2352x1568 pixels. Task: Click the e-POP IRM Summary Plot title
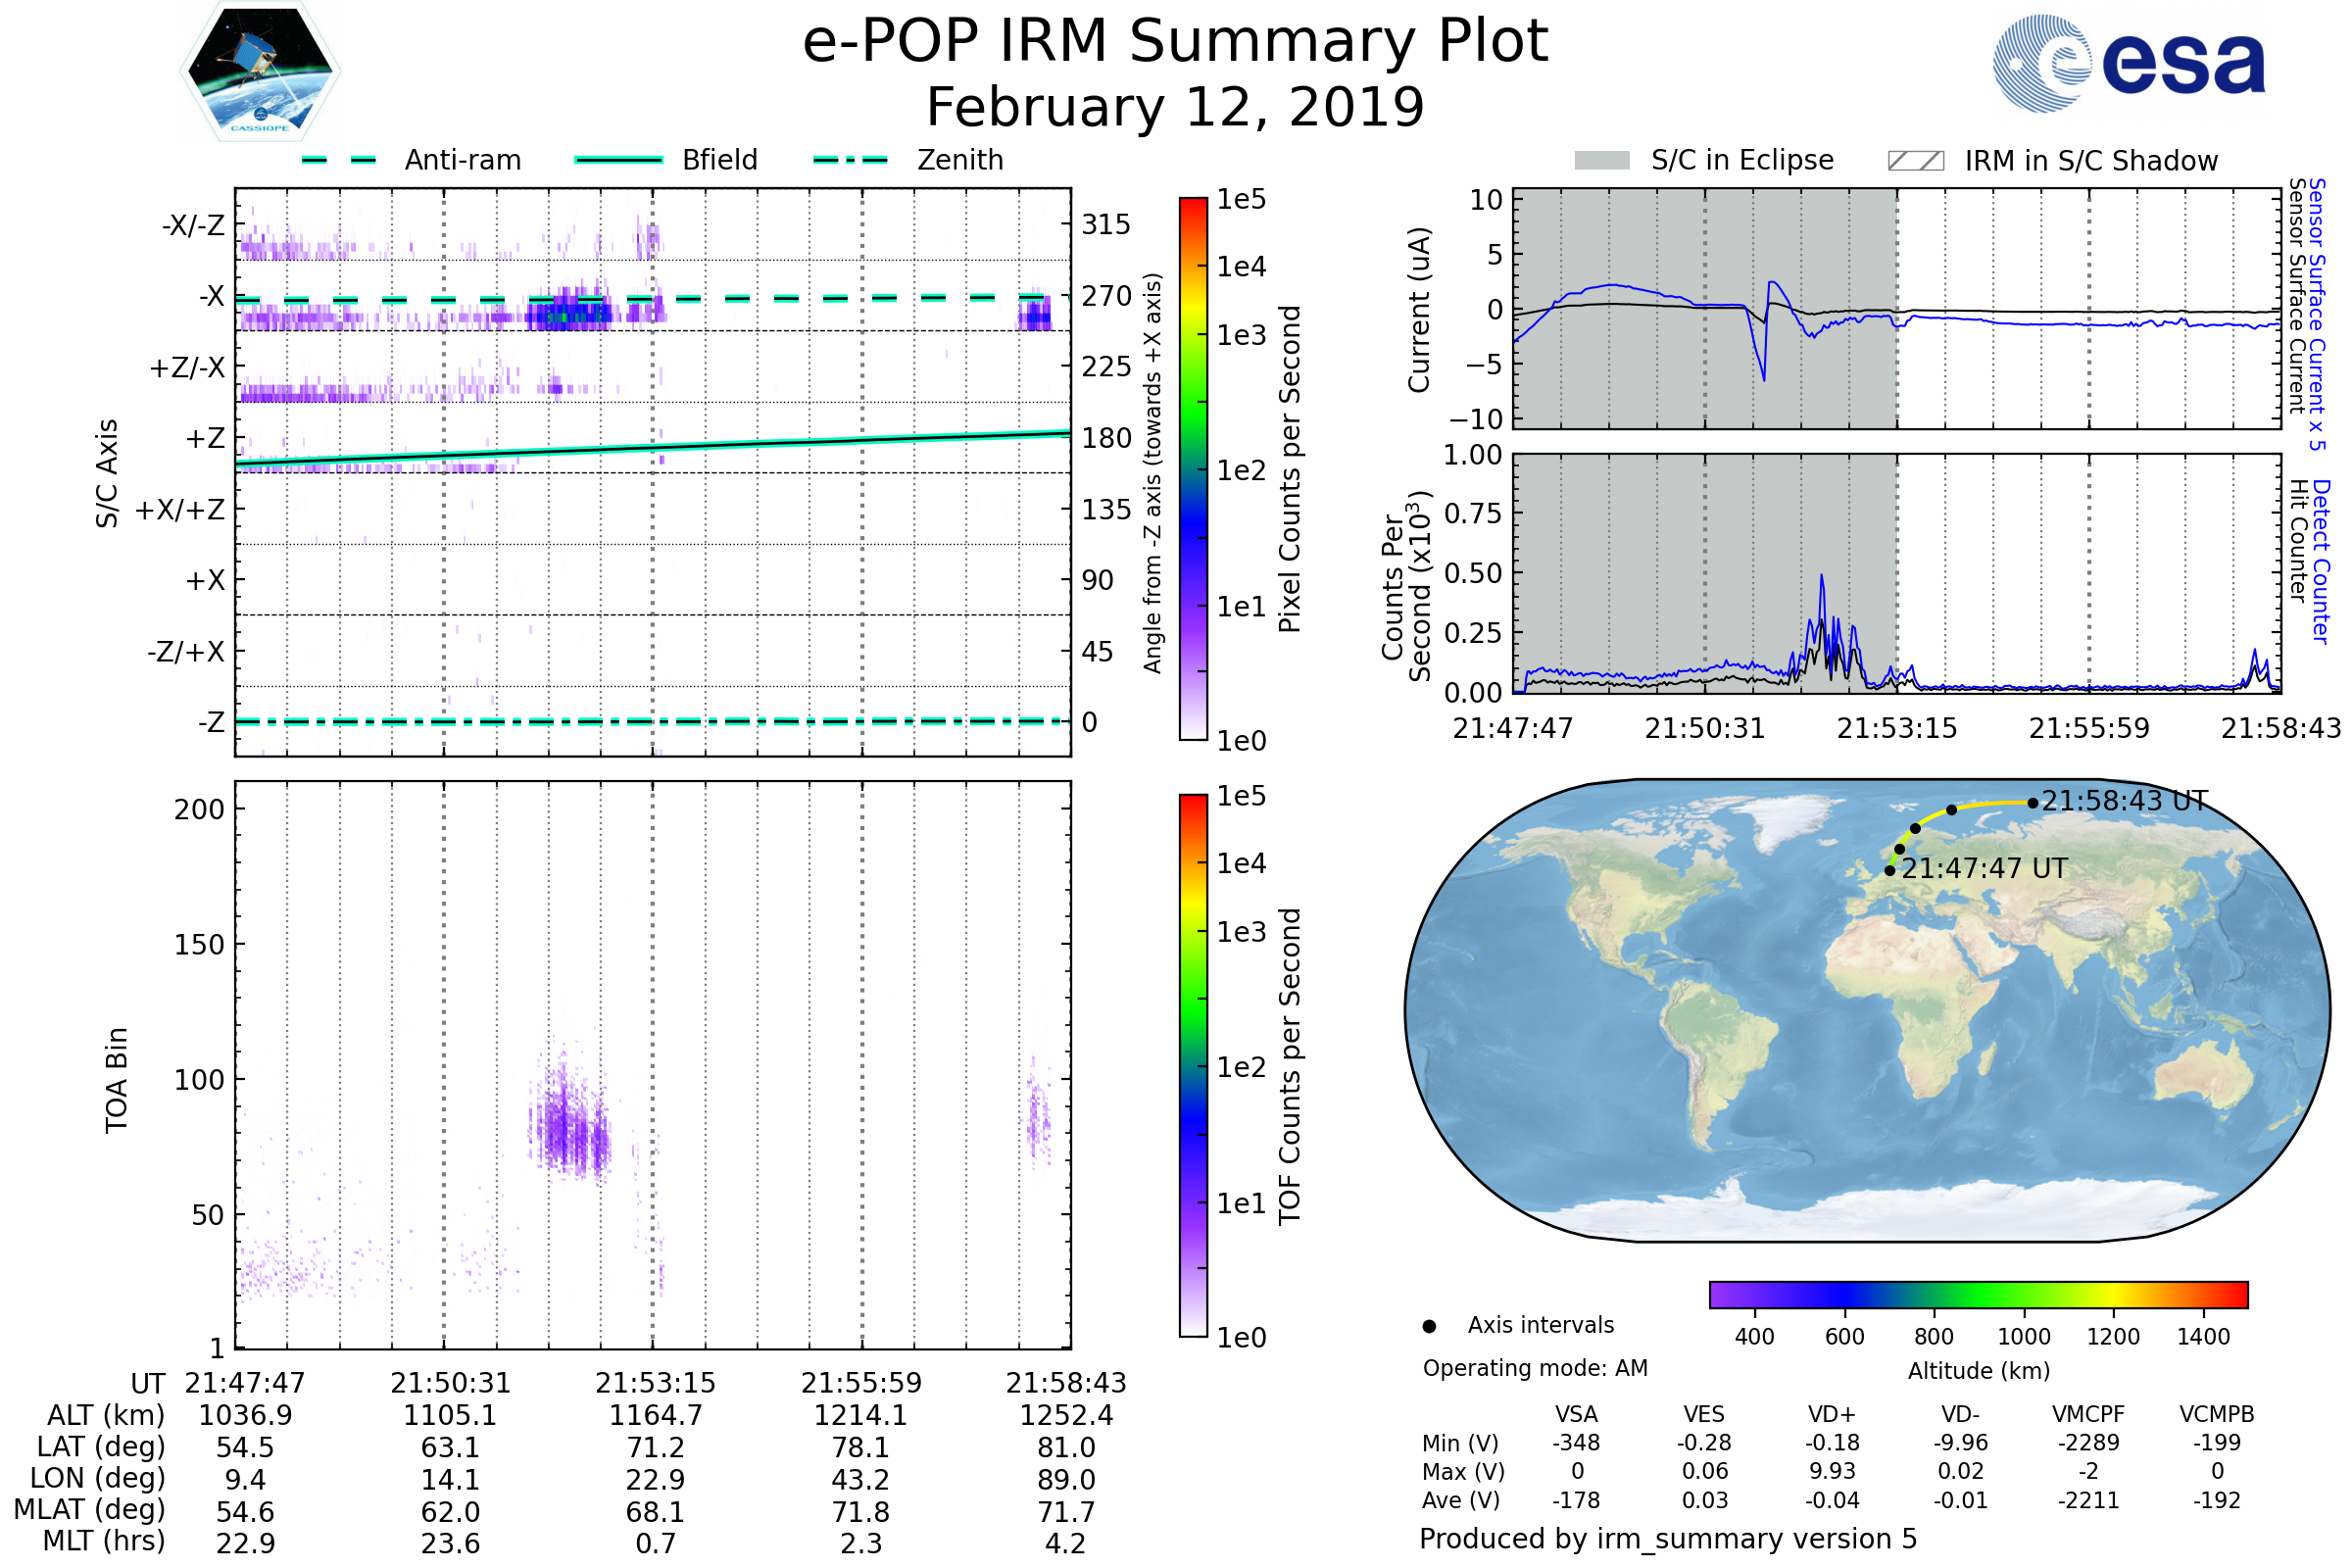tap(1175, 42)
